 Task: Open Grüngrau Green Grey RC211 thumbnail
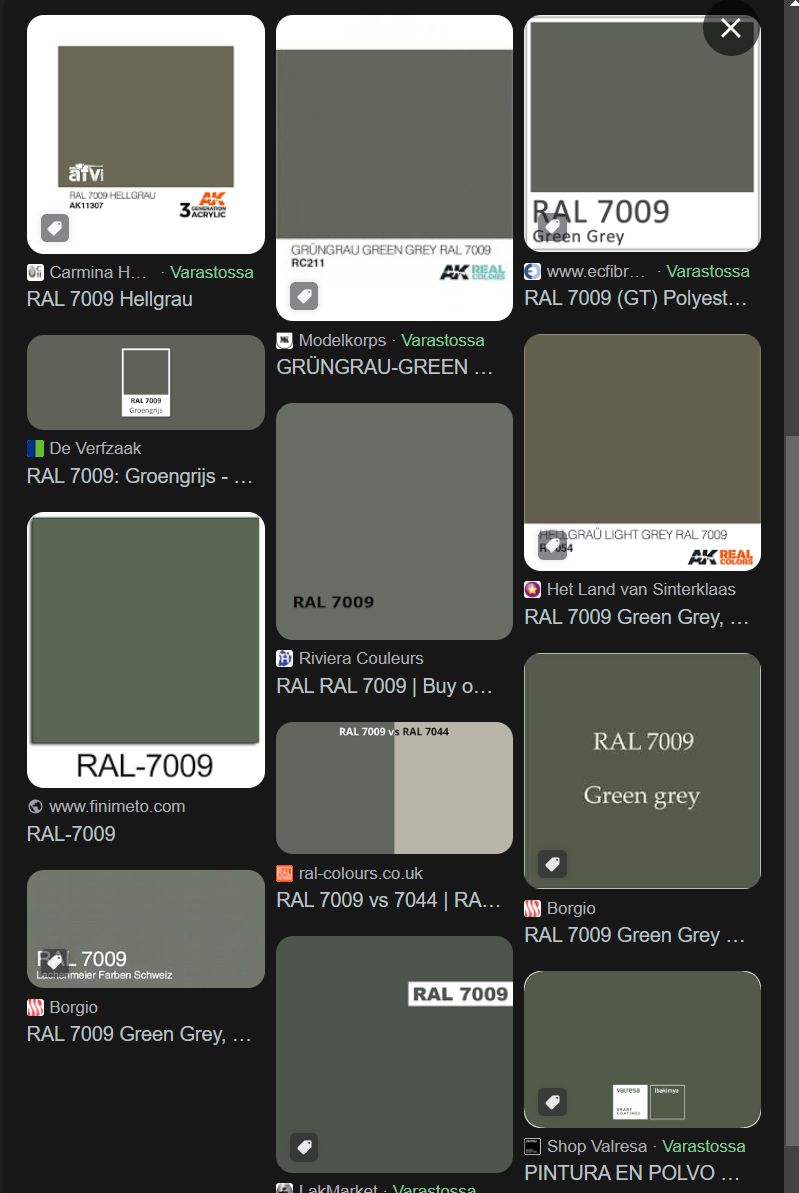[x=394, y=168]
